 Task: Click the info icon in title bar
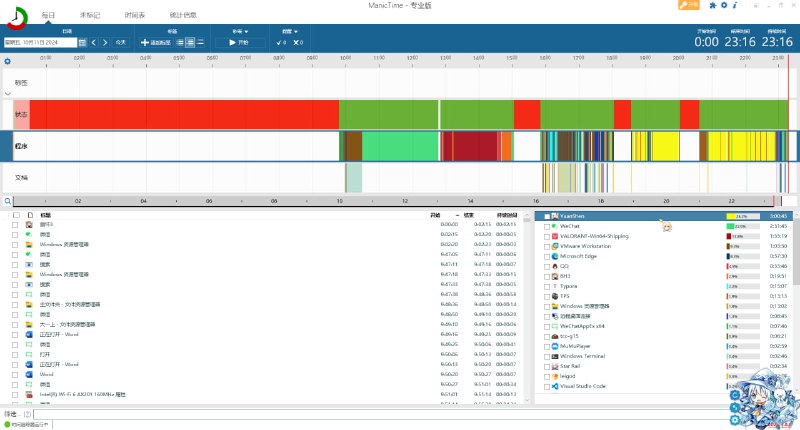coord(734,5)
